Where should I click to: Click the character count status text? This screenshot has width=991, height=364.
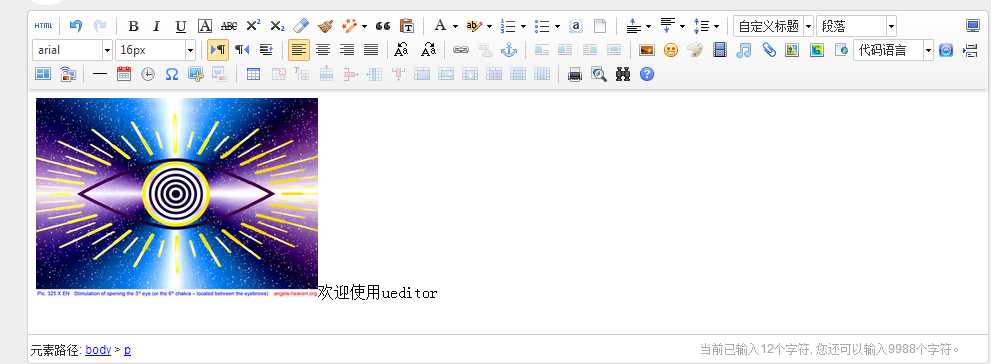(830, 349)
